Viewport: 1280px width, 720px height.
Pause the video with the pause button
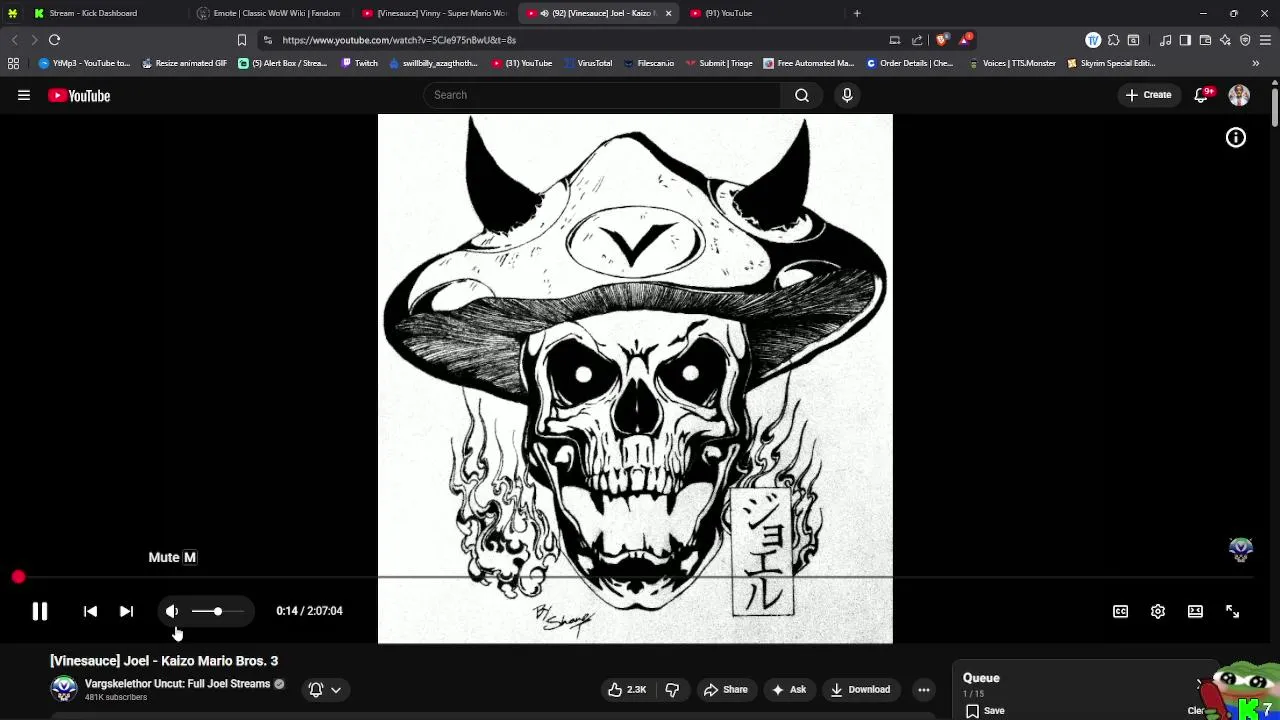tap(40, 611)
